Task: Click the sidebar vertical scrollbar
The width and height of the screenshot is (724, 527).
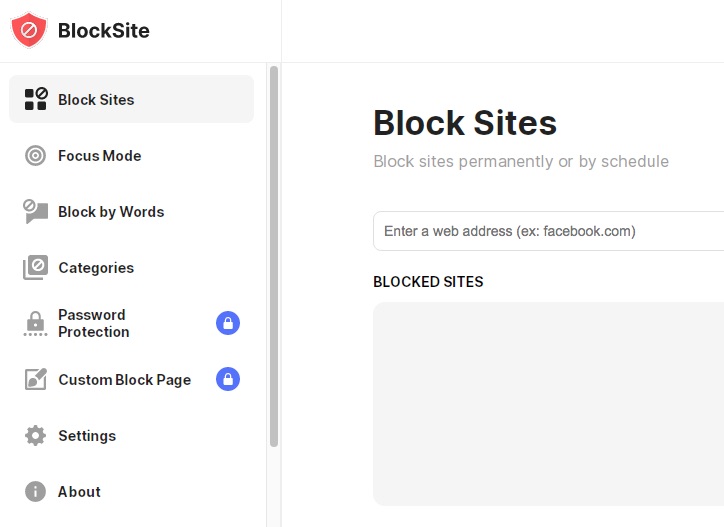Action: (x=274, y=256)
